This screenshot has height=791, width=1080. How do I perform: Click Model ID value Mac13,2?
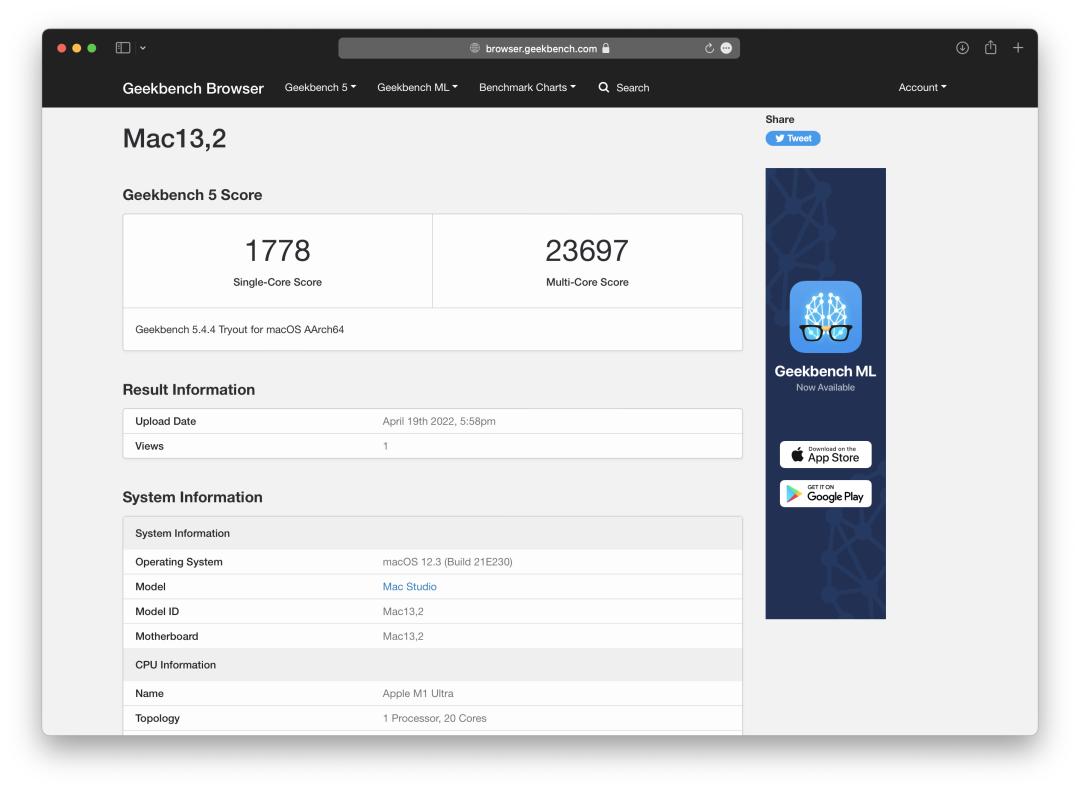403,611
